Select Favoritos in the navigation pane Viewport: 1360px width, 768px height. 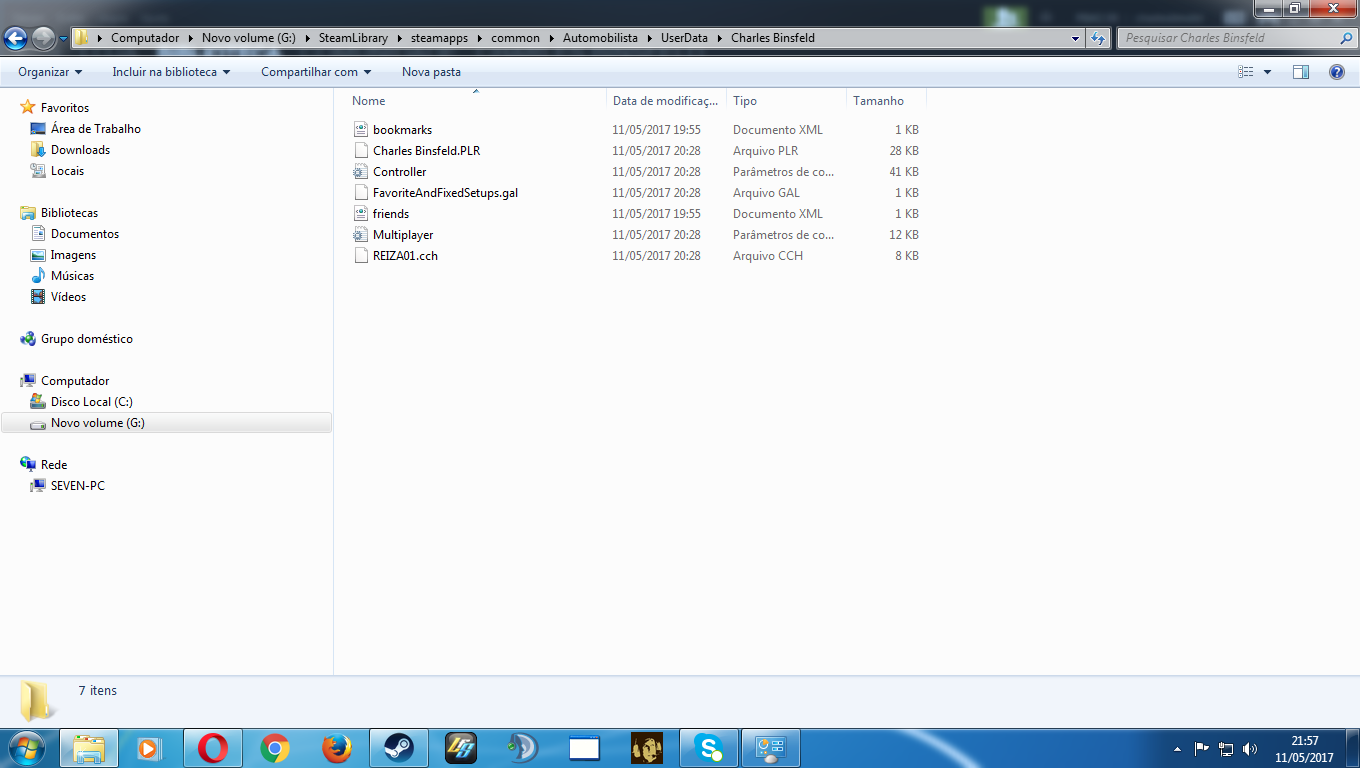pyautogui.click(x=65, y=108)
